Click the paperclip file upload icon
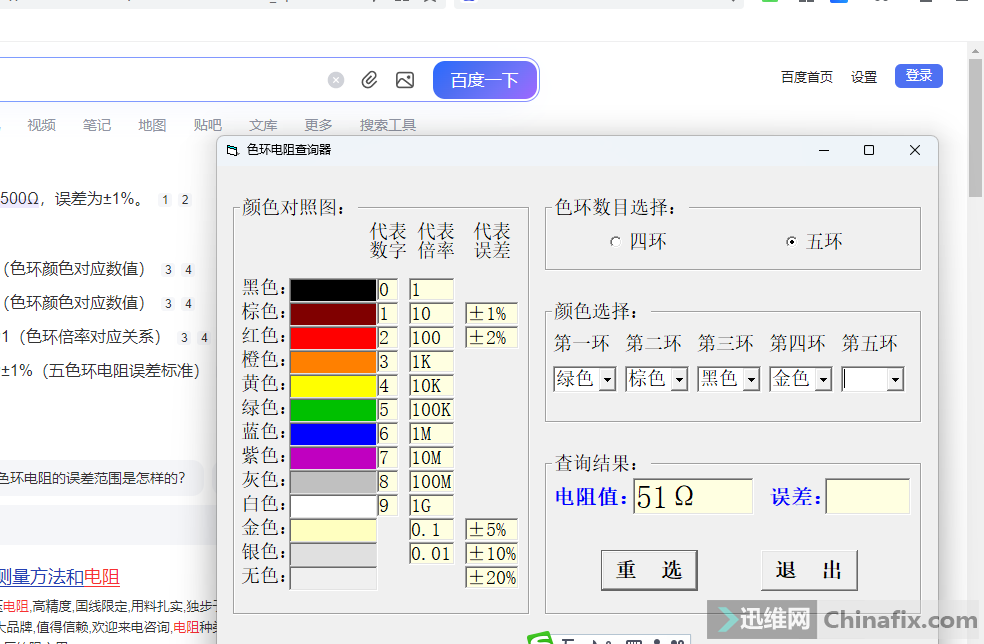Image resolution: width=984 pixels, height=644 pixels. [370, 80]
